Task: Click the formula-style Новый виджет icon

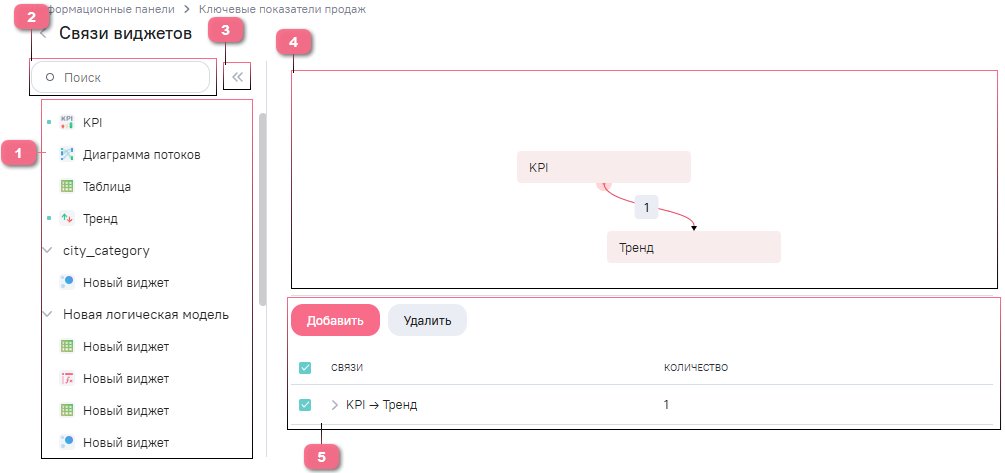Action: point(67,379)
